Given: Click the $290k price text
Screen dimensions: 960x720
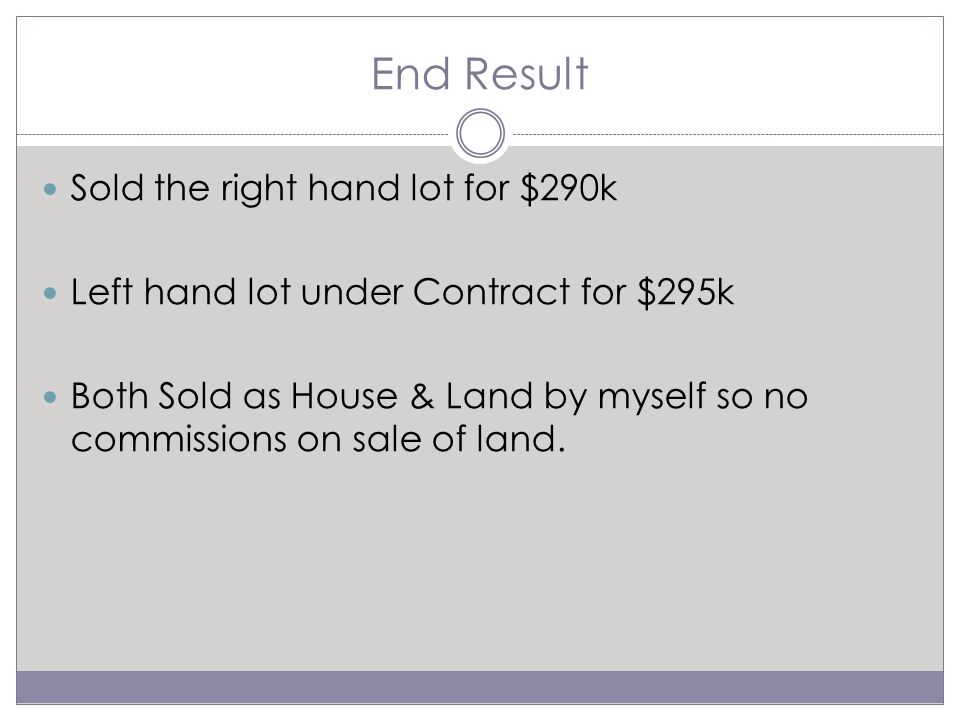Looking at the screenshot, I should tap(568, 188).
